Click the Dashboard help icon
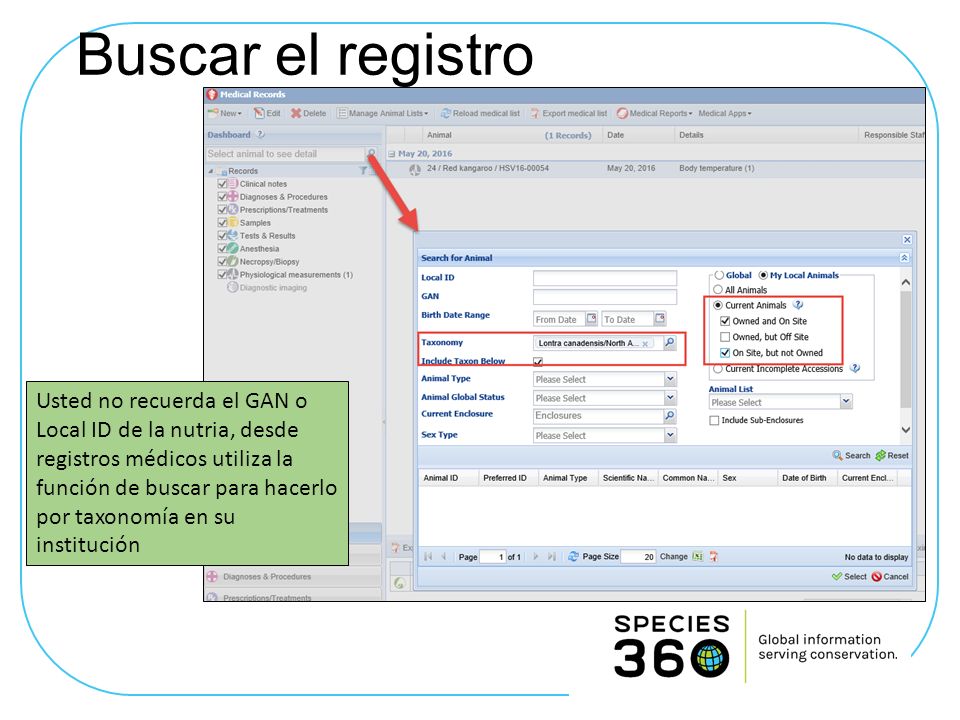Viewport: 960px width, 720px height. [x=260, y=135]
